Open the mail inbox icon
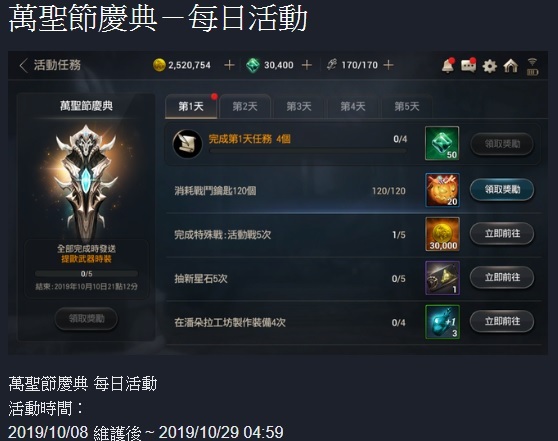 pyautogui.click(x=469, y=65)
